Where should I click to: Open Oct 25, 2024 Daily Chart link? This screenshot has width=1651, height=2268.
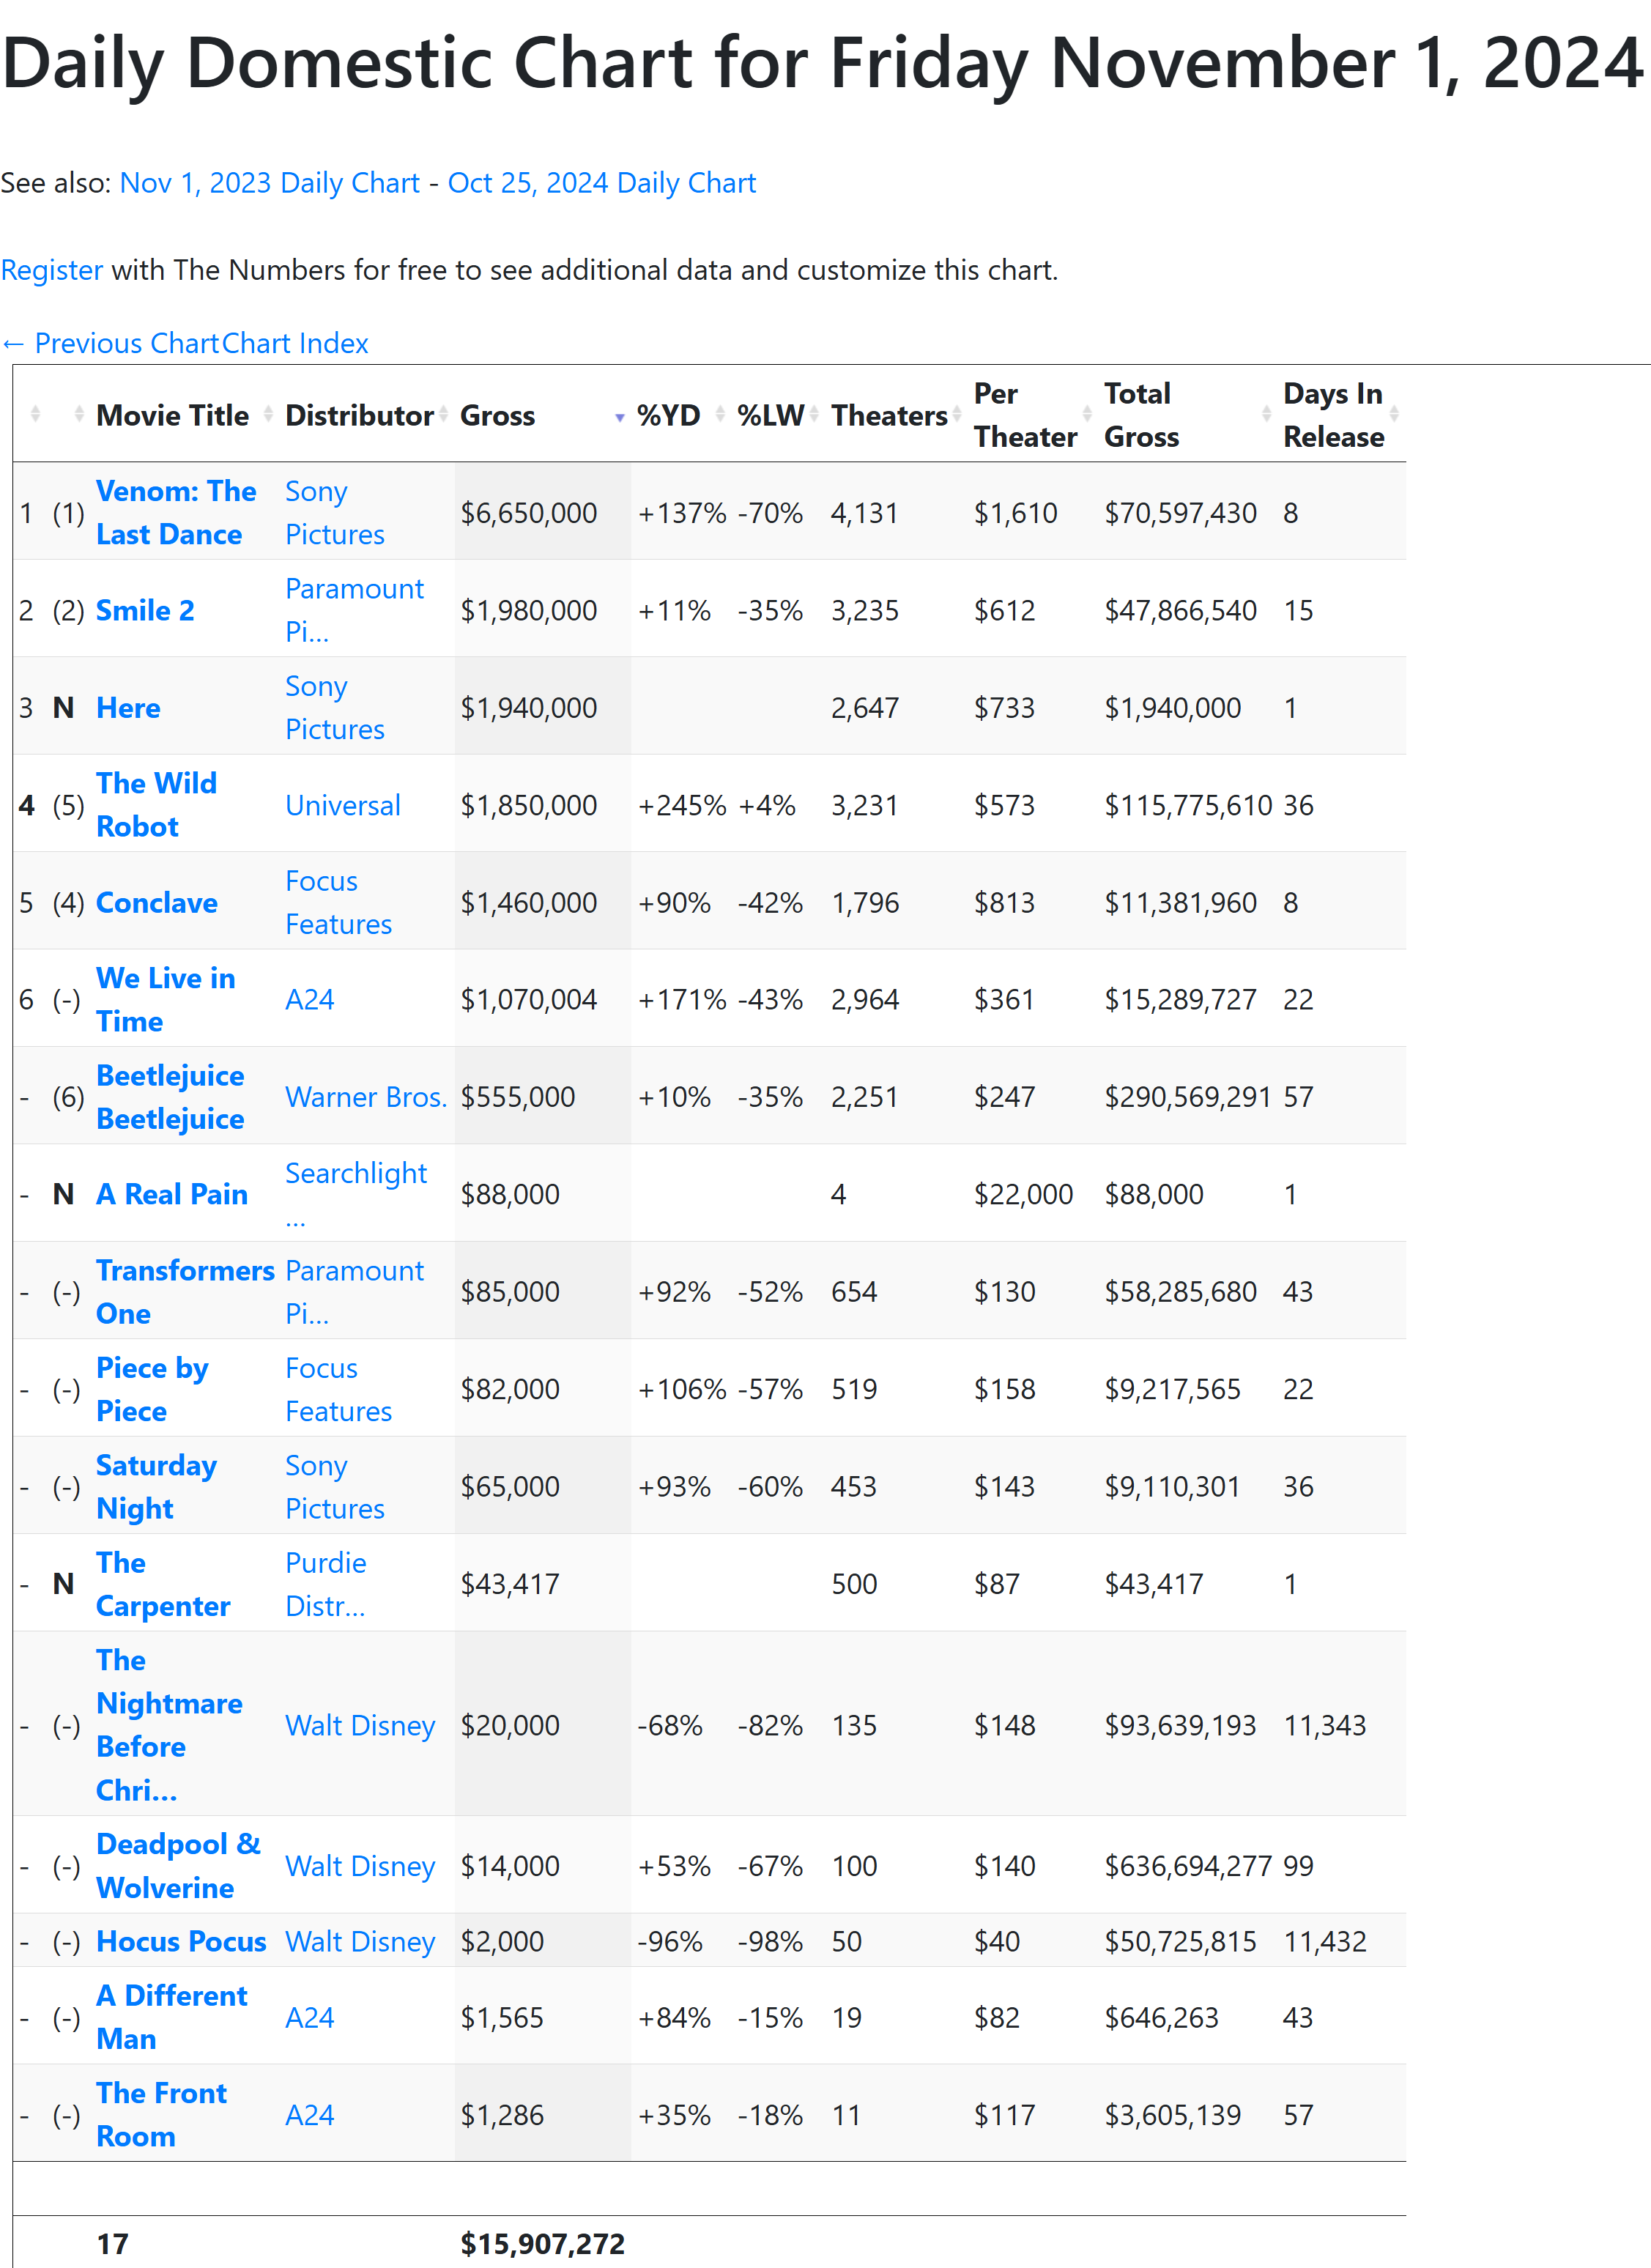click(x=601, y=183)
